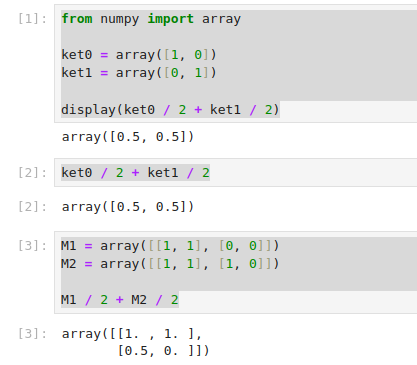Place cursor in ket0 assignment line

[x=139, y=55]
